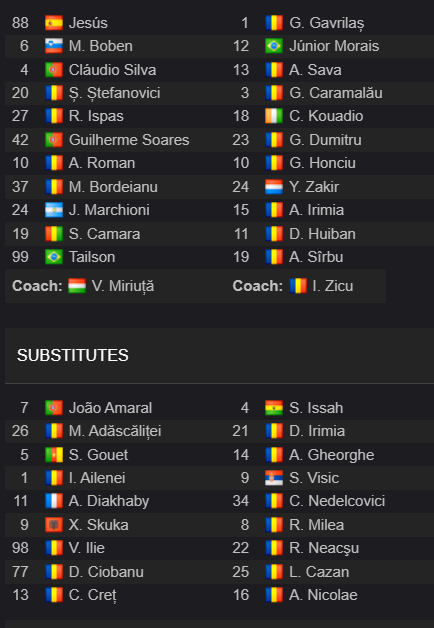Click Brazil flag next to Júnior Morais
The height and width of the screenshot is (628, 434).
coord(274,46)
